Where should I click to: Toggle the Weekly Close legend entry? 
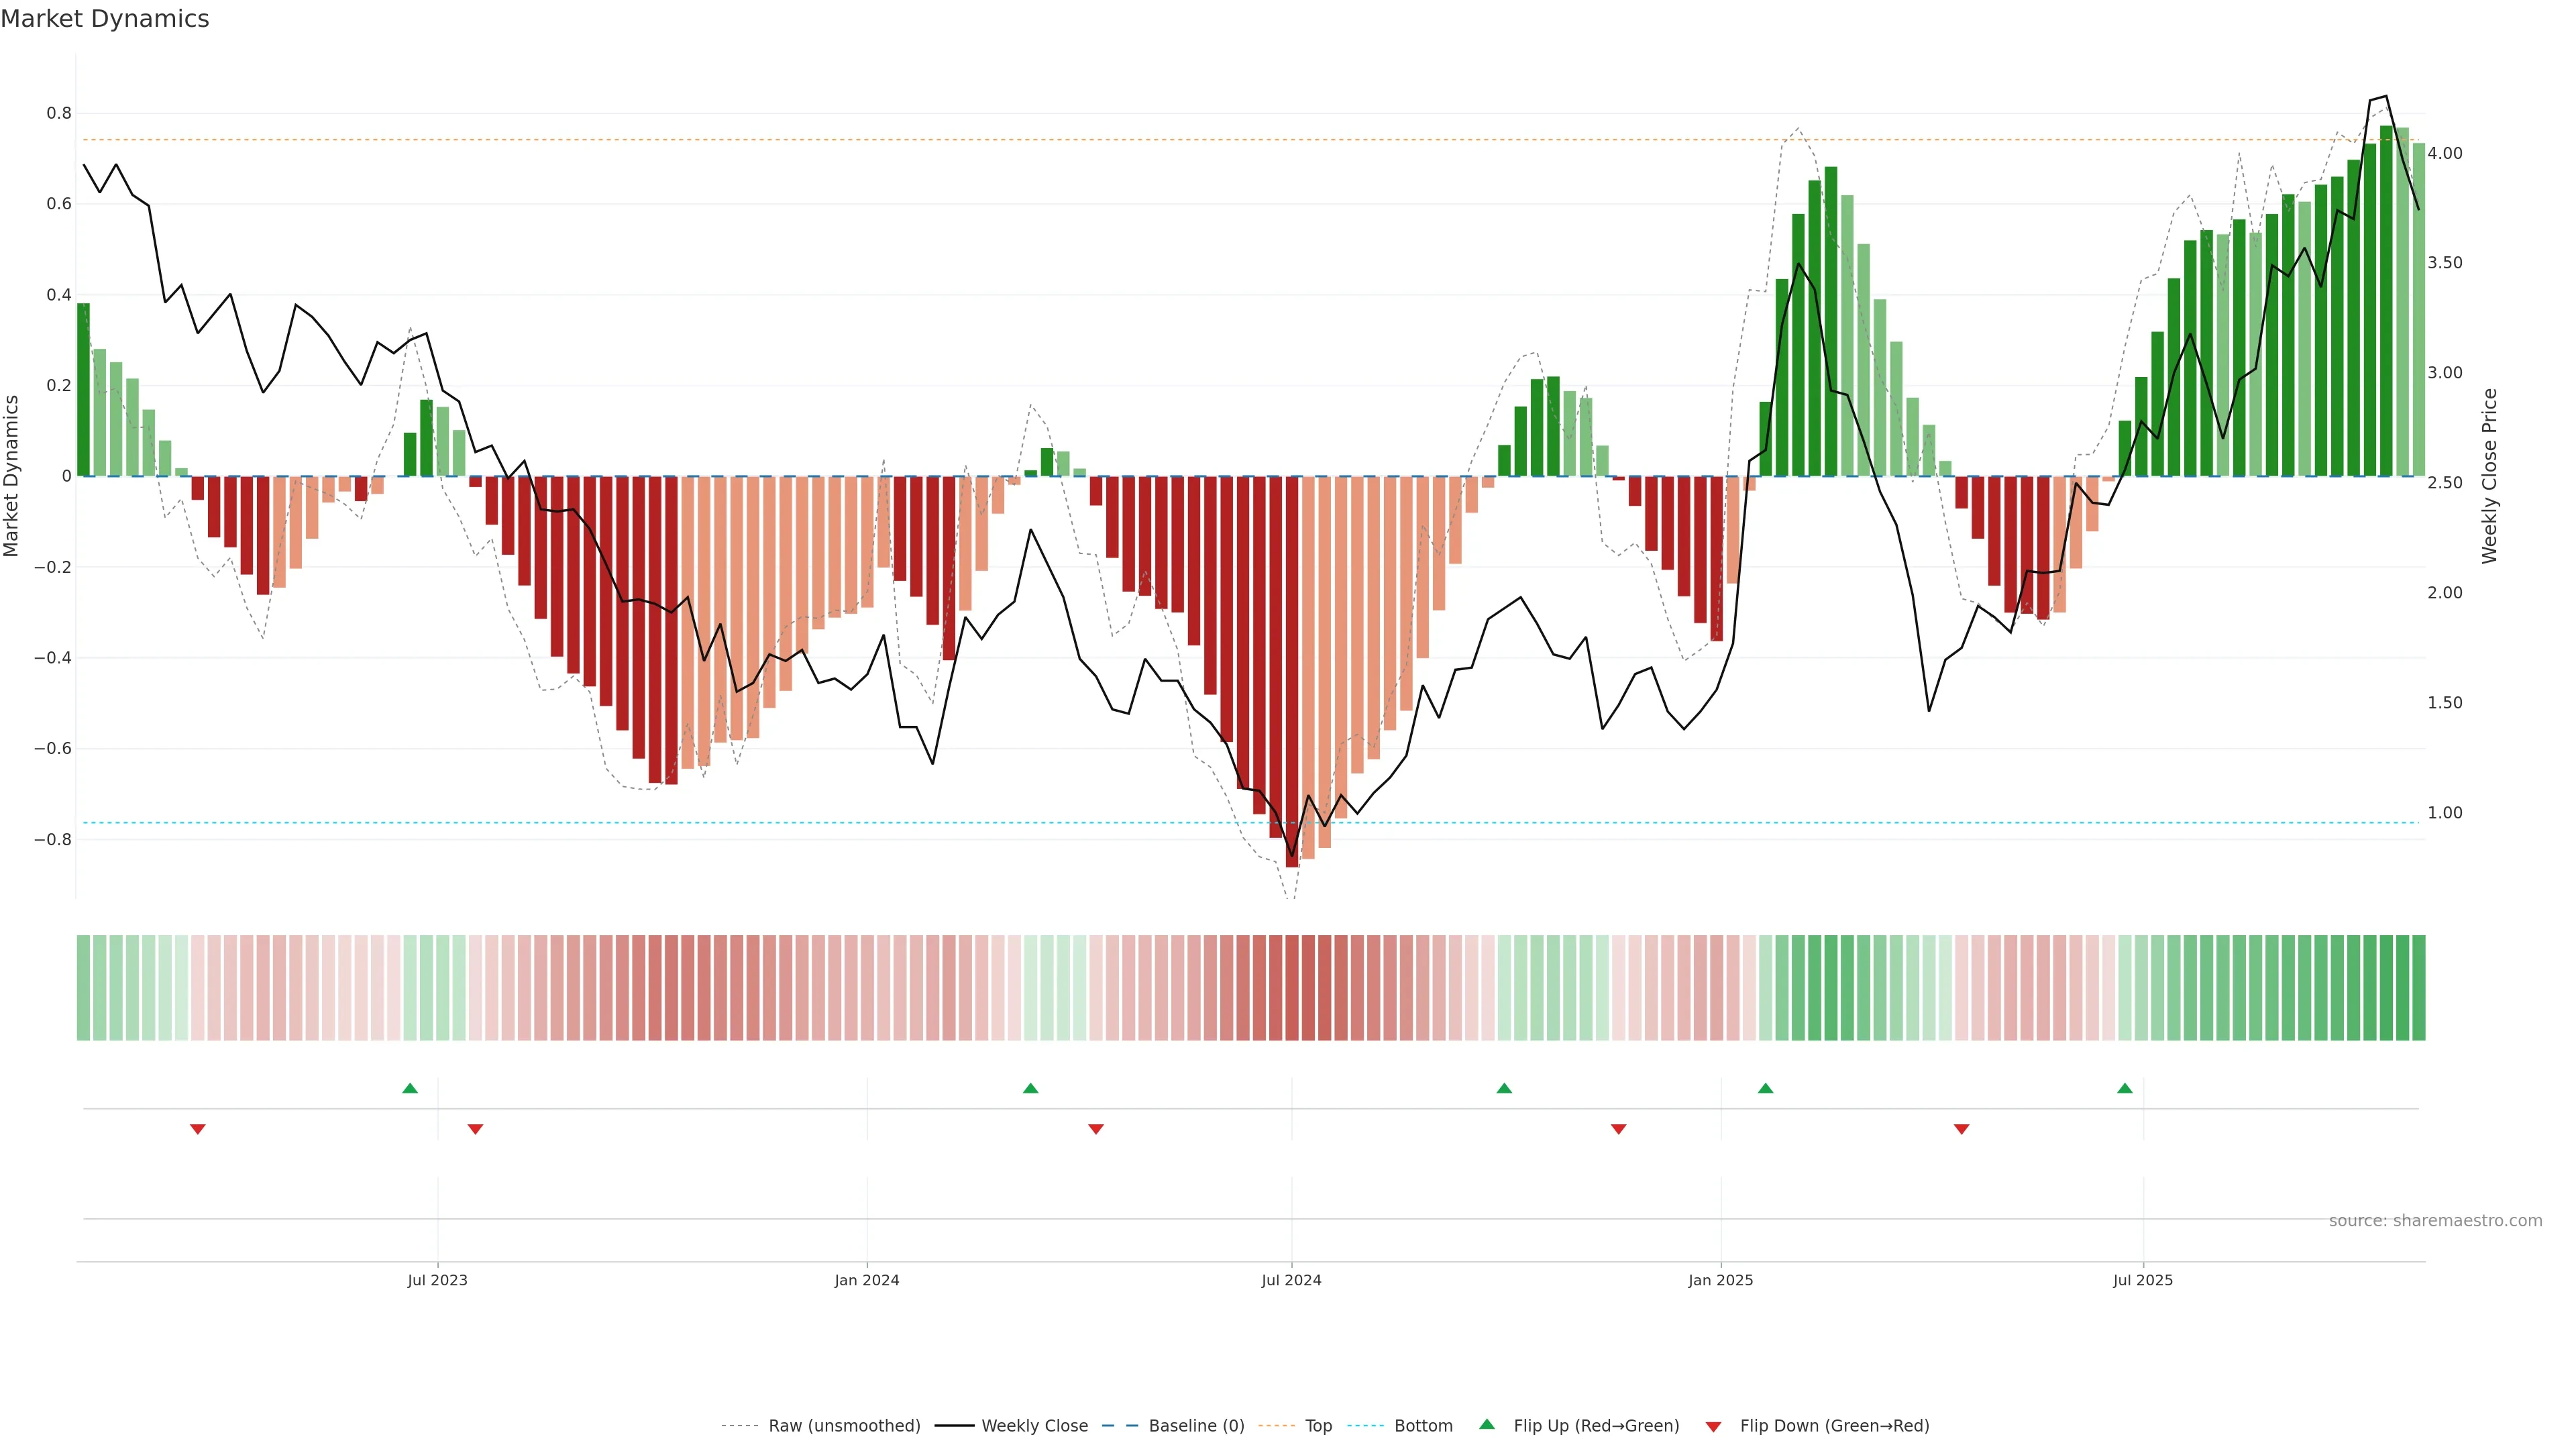coord(1034,1425)
